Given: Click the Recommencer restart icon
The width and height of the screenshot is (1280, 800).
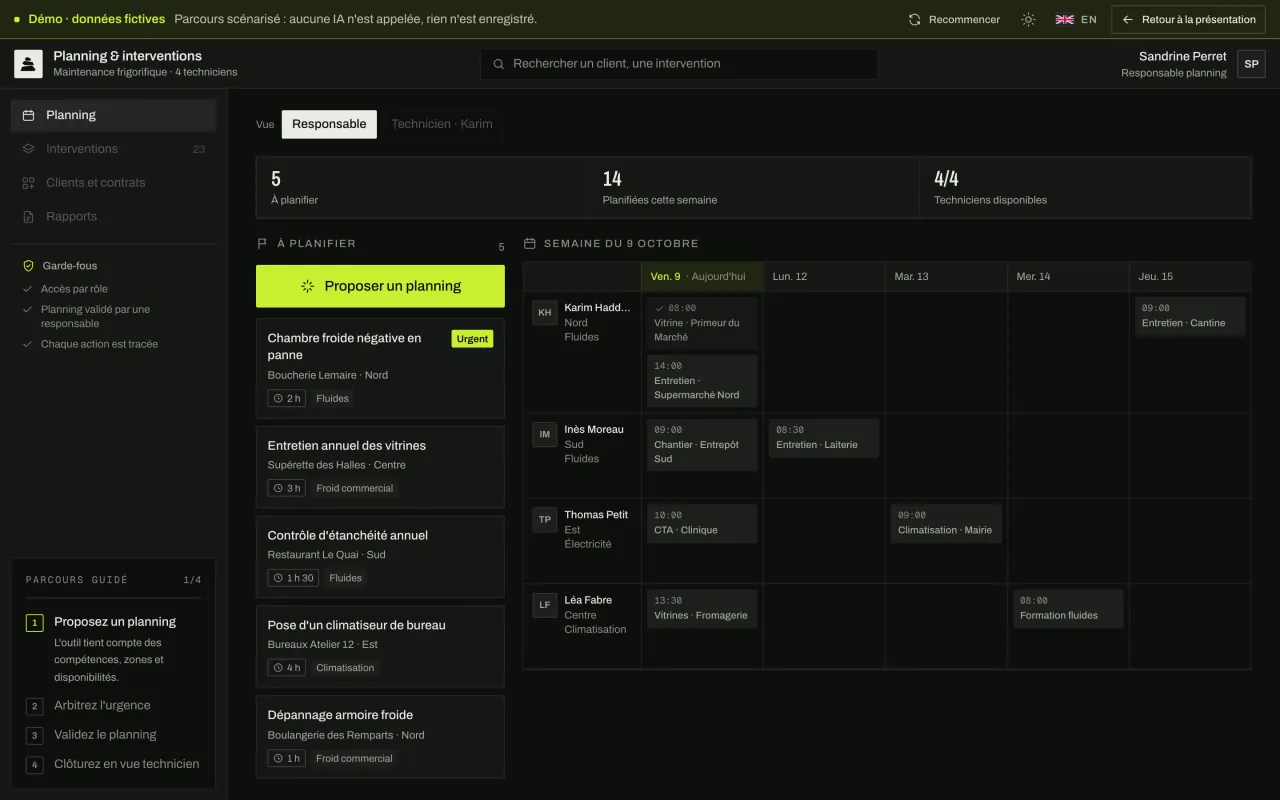Looking at the screenshot, I should [x=914, y=19].
